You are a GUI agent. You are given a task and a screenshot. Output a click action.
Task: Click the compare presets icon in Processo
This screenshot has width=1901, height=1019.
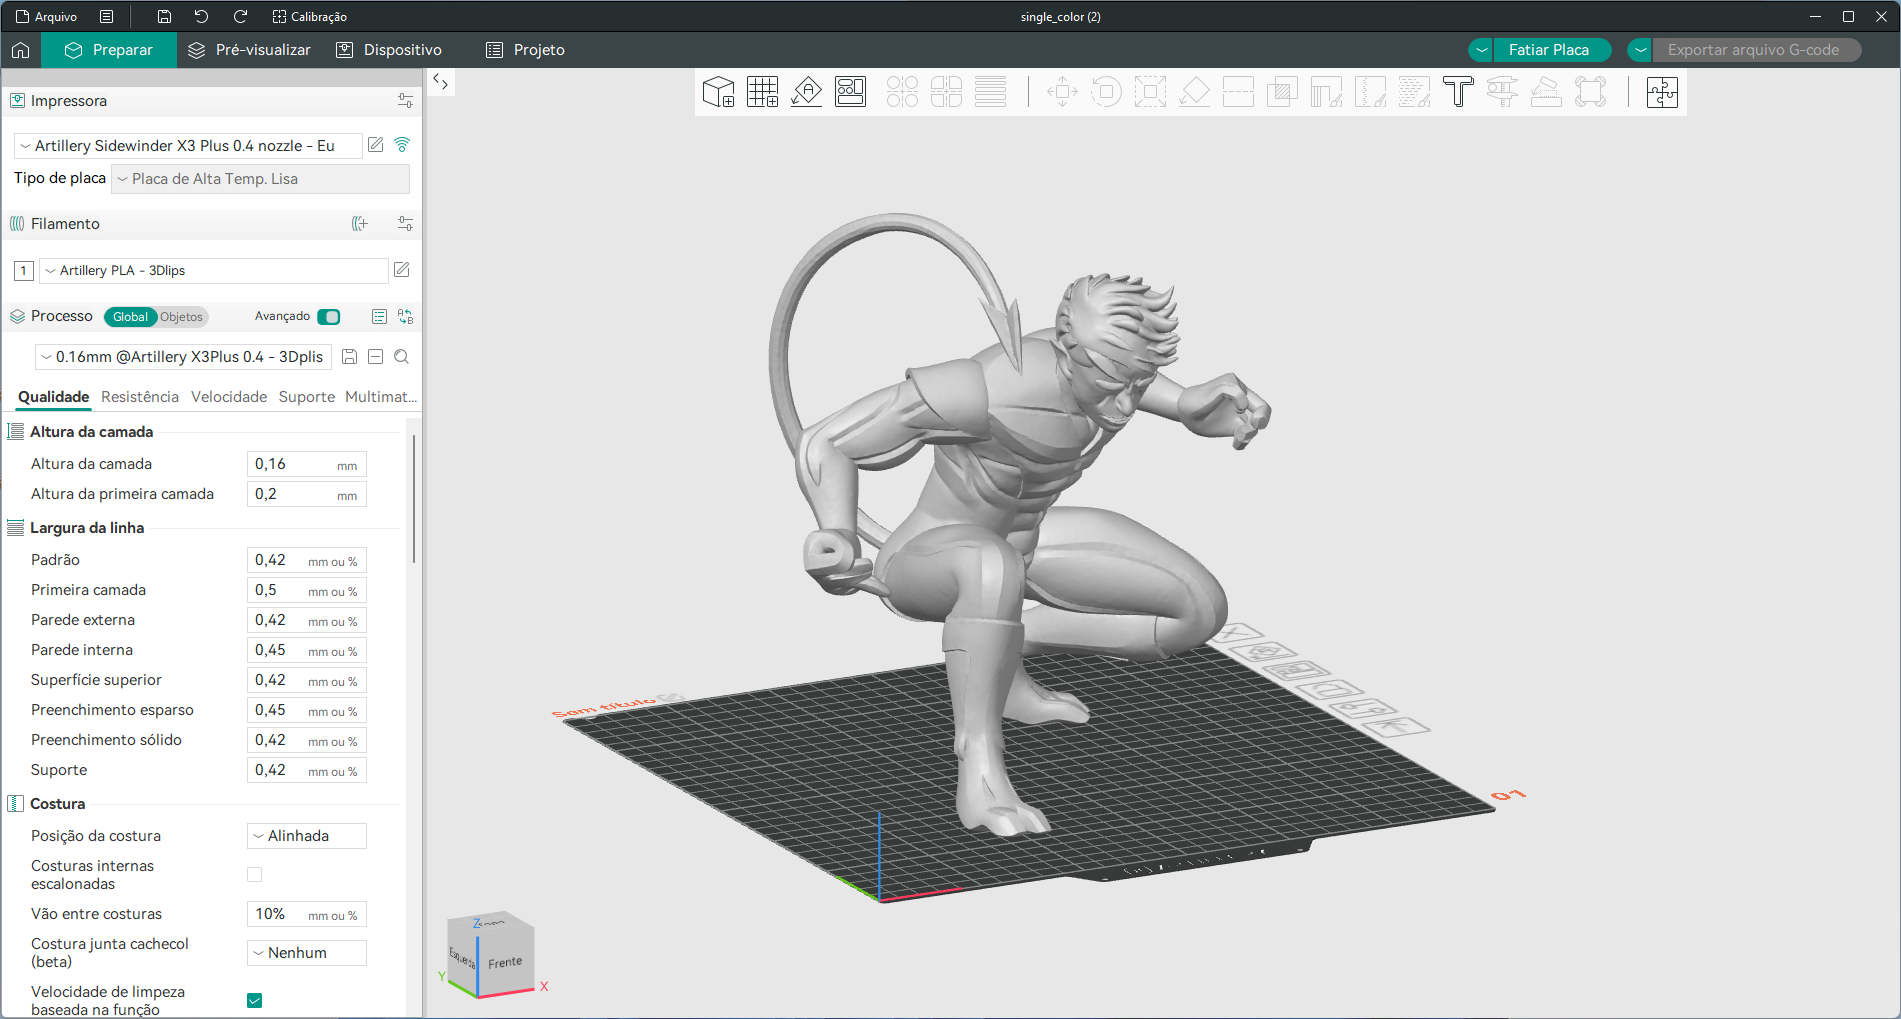405,317
